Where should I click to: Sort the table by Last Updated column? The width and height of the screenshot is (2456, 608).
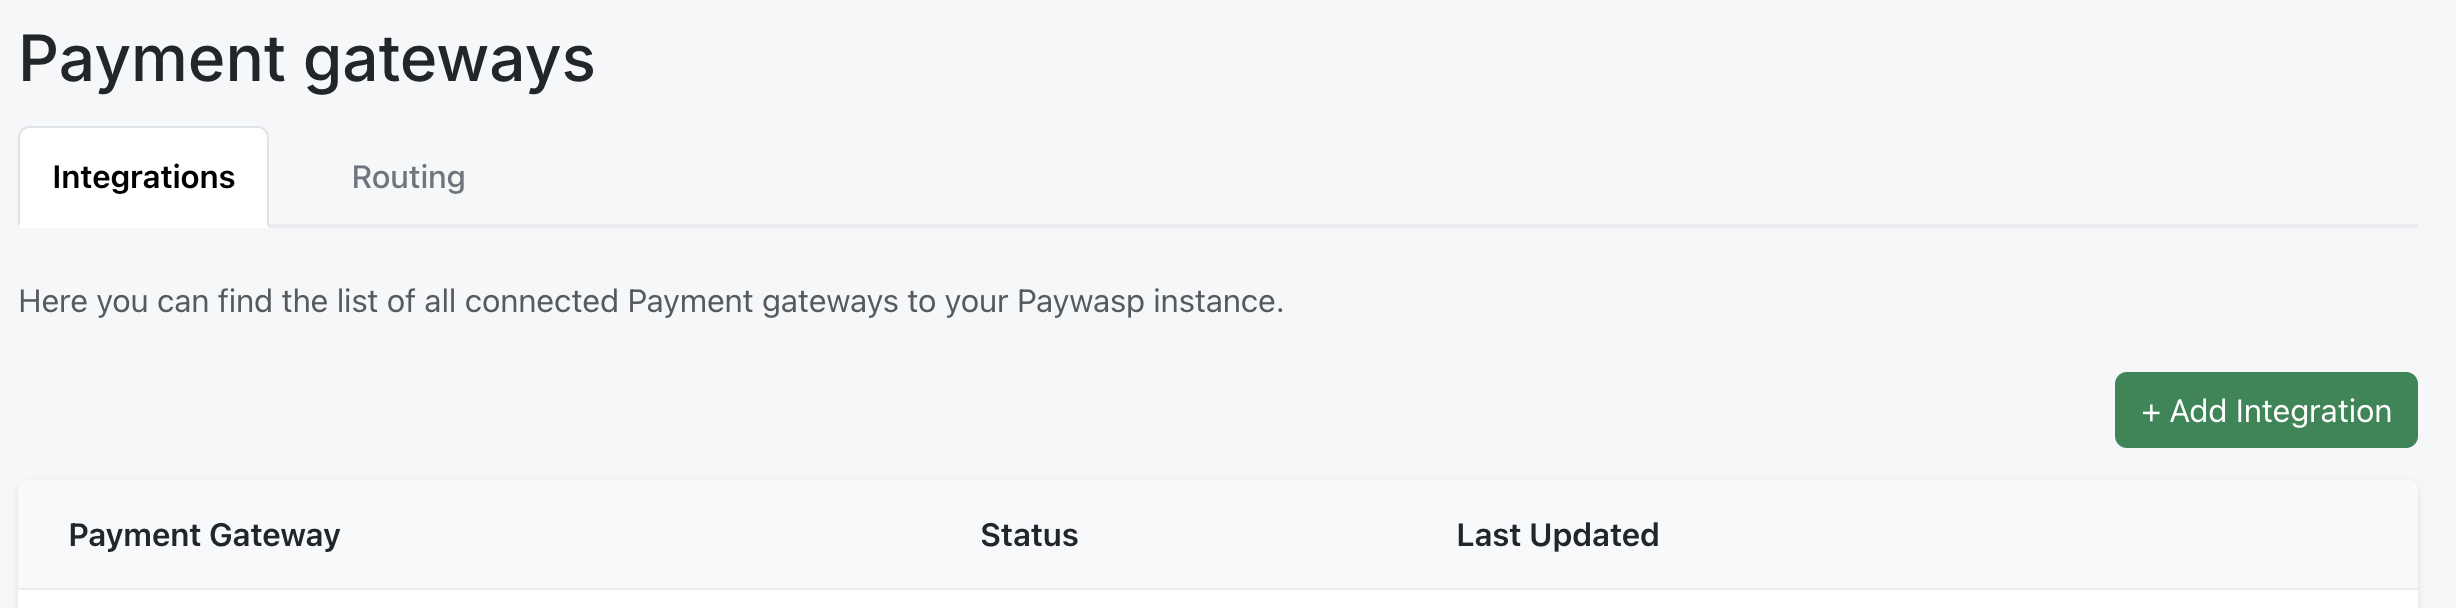point(1557,536)
